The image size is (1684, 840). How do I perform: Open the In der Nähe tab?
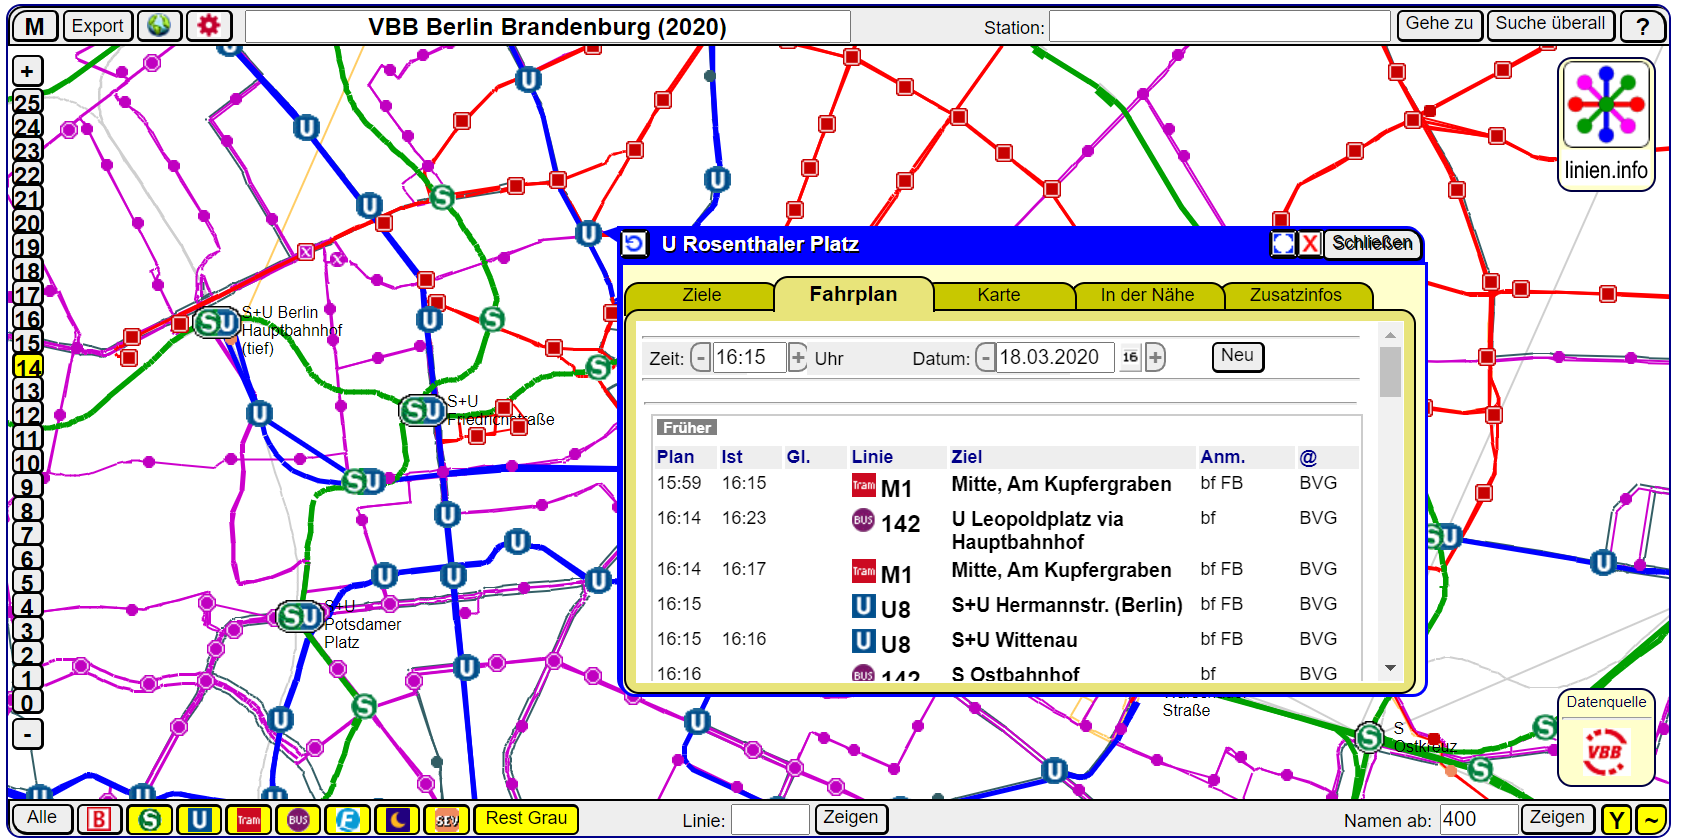pos(1147,295)
